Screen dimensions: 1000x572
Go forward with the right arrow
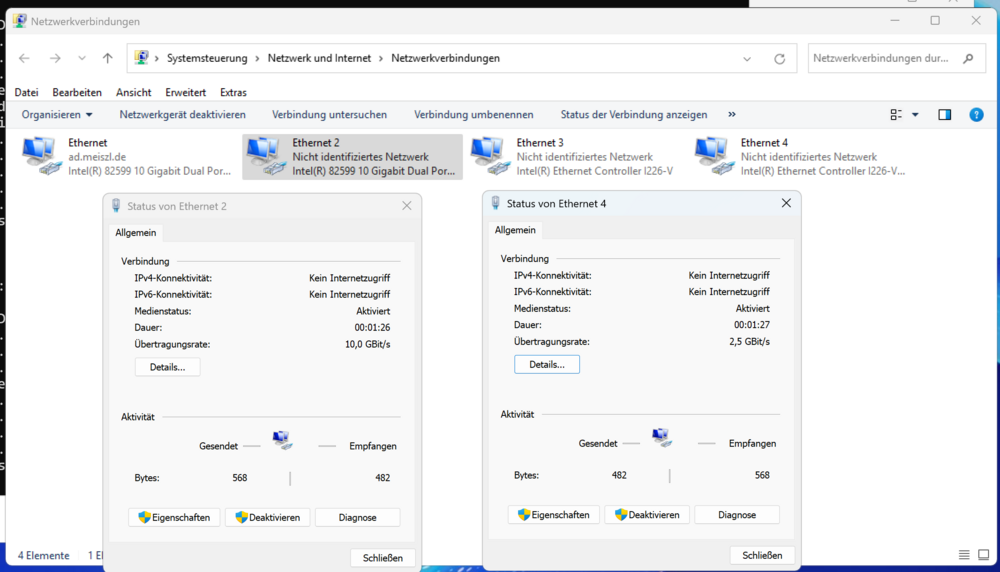(55, 59)
